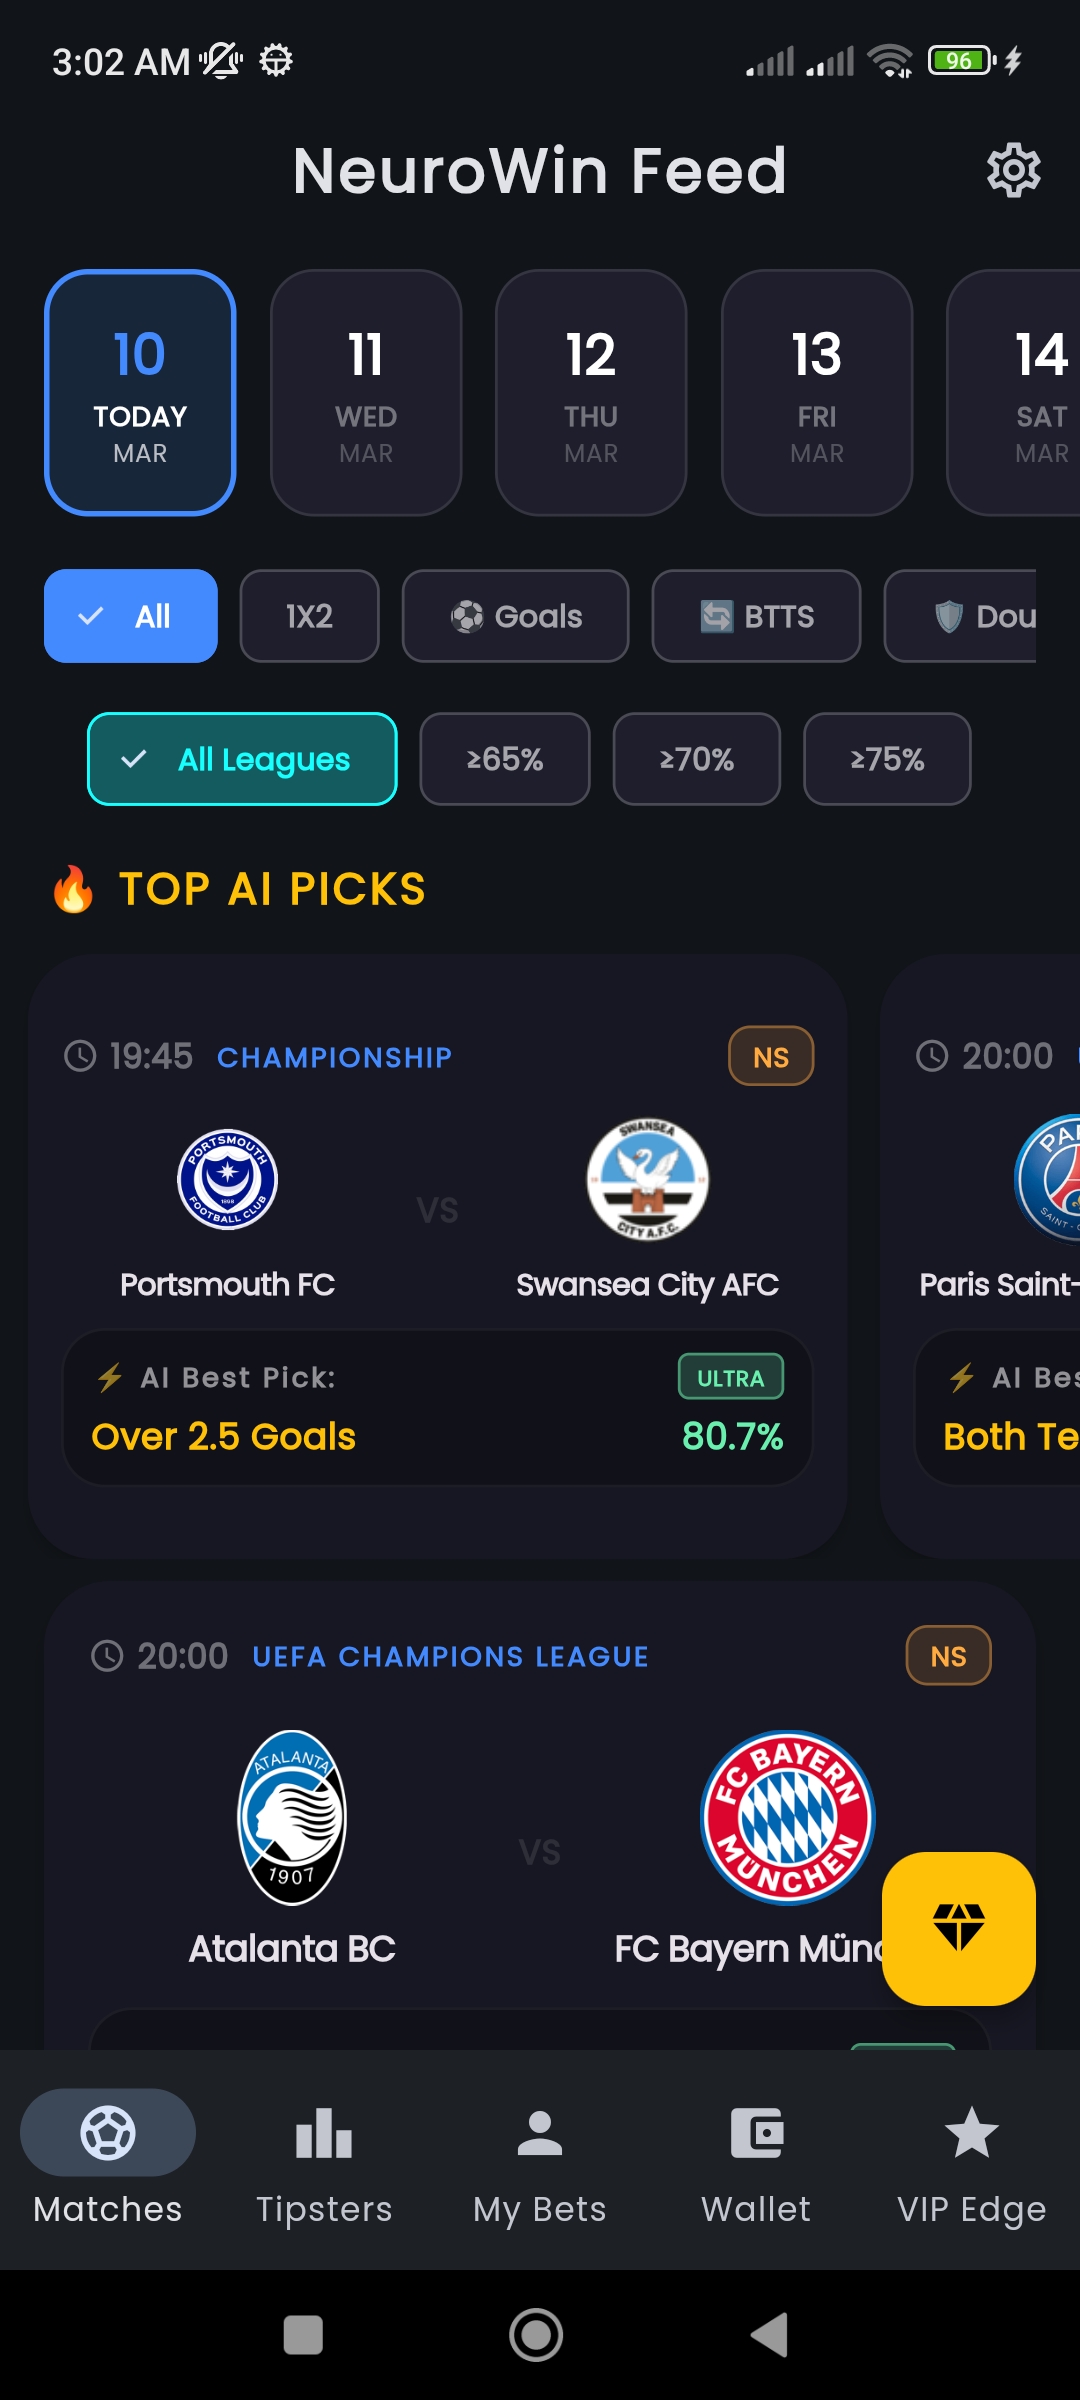Image resolution: width=1080 pixels, height=2400 pixels.
Task: Select the Matches soccer ball icon
Action: pos(107,2133)
